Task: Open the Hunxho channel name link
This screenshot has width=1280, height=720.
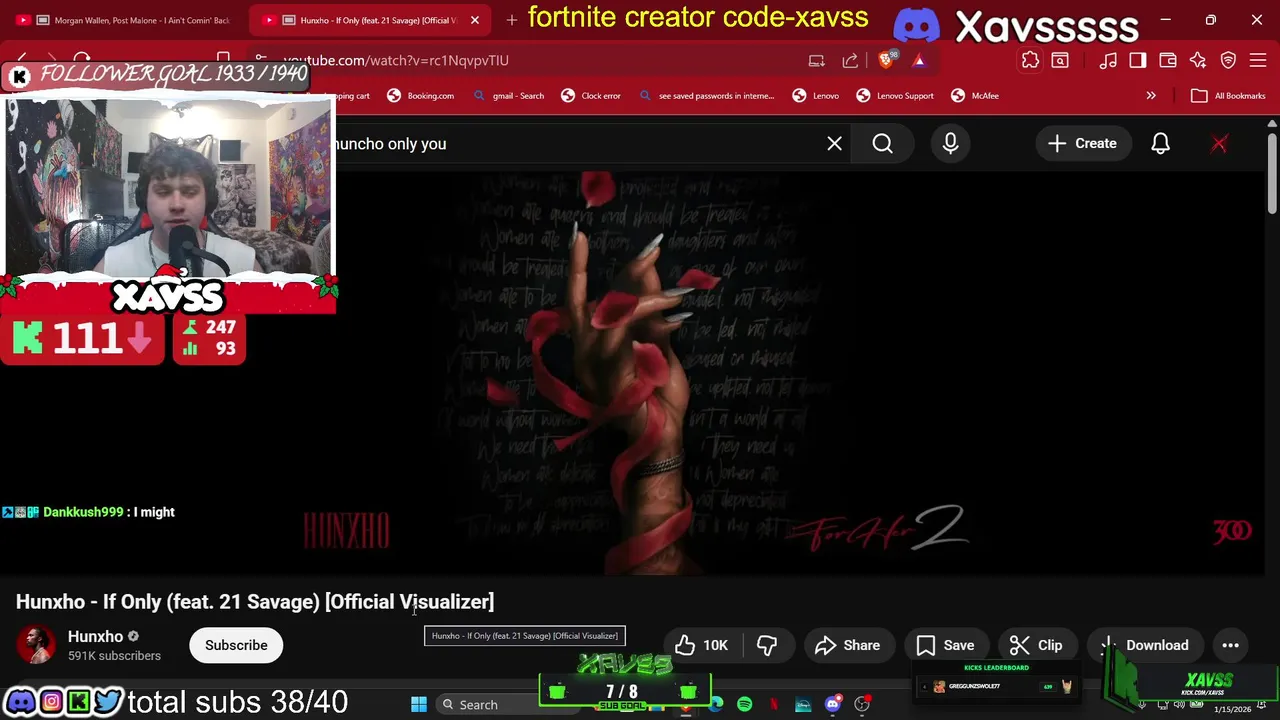Action: click(x=95, y=636)
